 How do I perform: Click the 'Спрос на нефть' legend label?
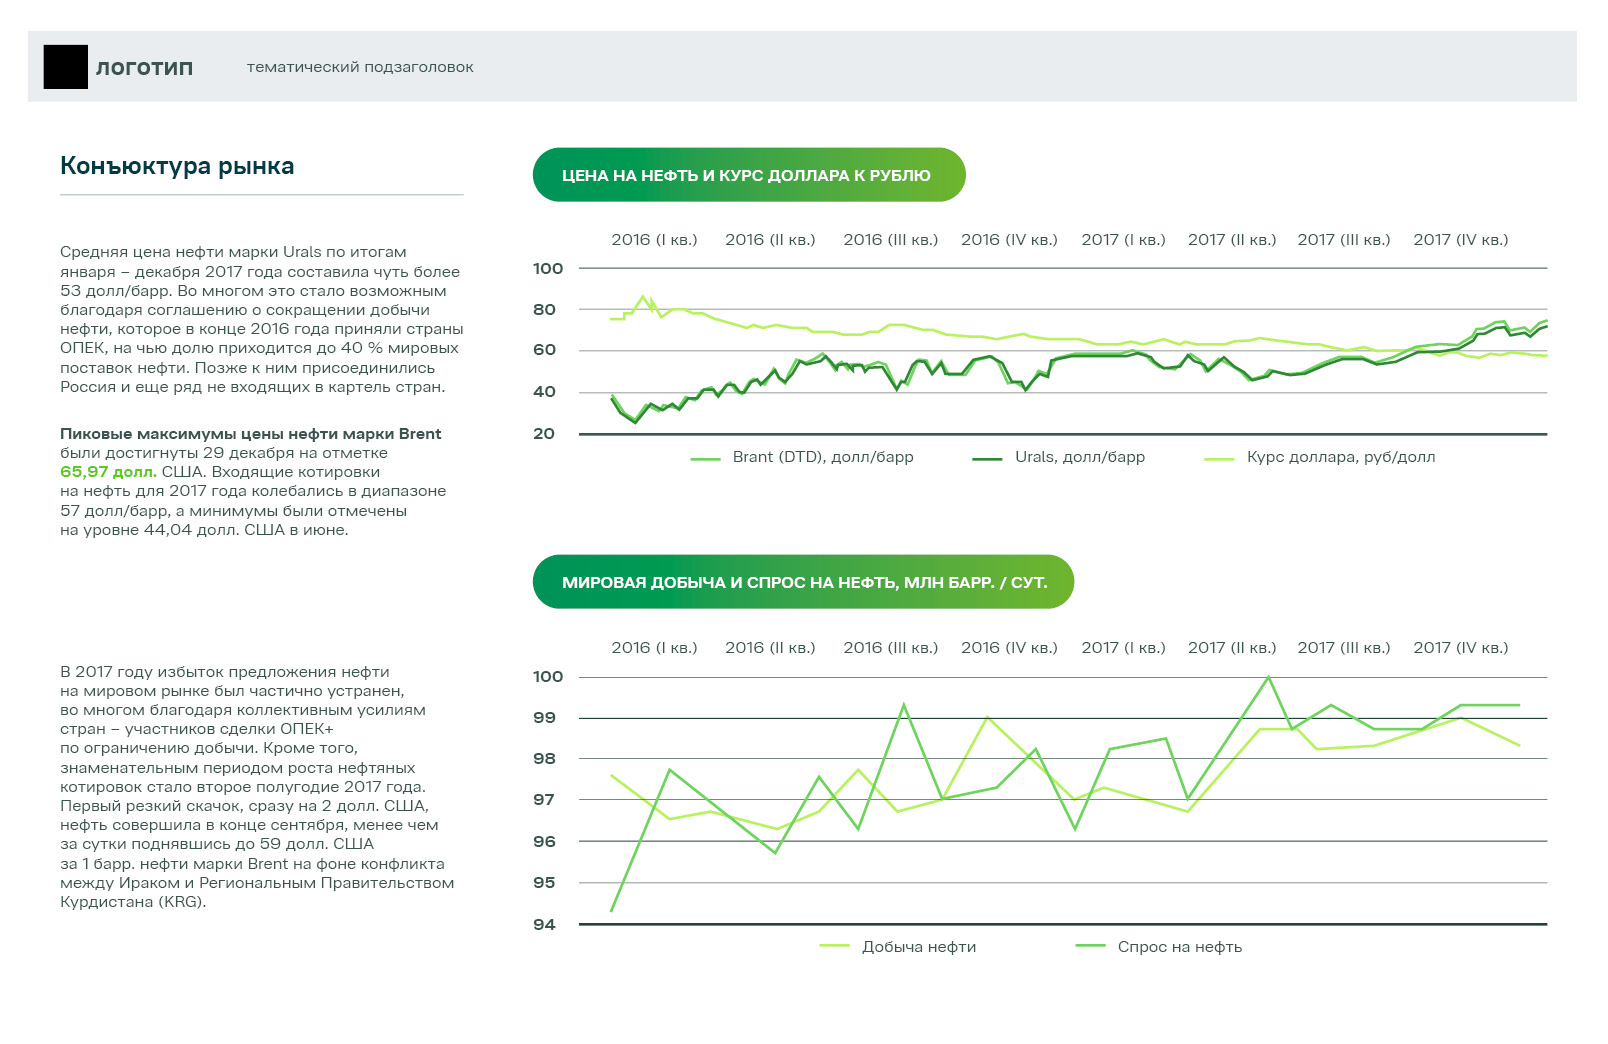[1179, 947]
